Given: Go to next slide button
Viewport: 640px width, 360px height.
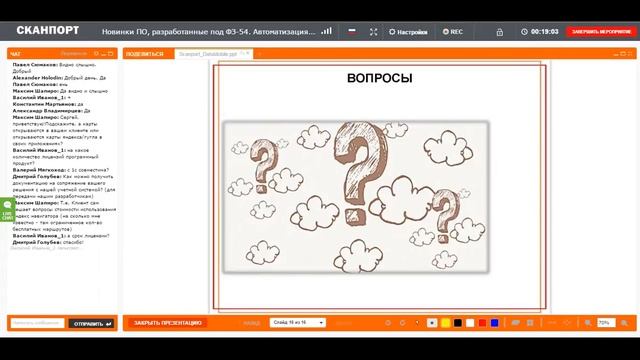Looking at the screenshot, I should pos(343,323).
